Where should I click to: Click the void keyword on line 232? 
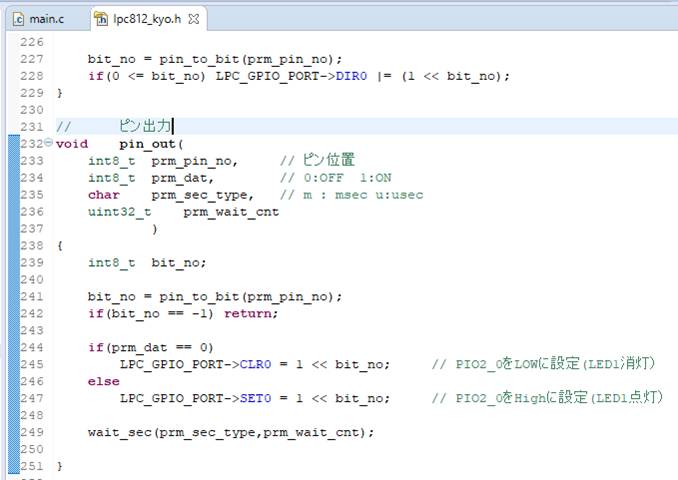click(x=72, y=143)
